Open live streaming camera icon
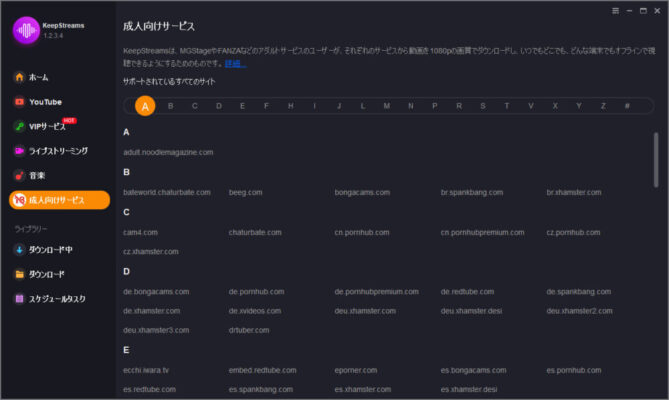 coord(19,151)
